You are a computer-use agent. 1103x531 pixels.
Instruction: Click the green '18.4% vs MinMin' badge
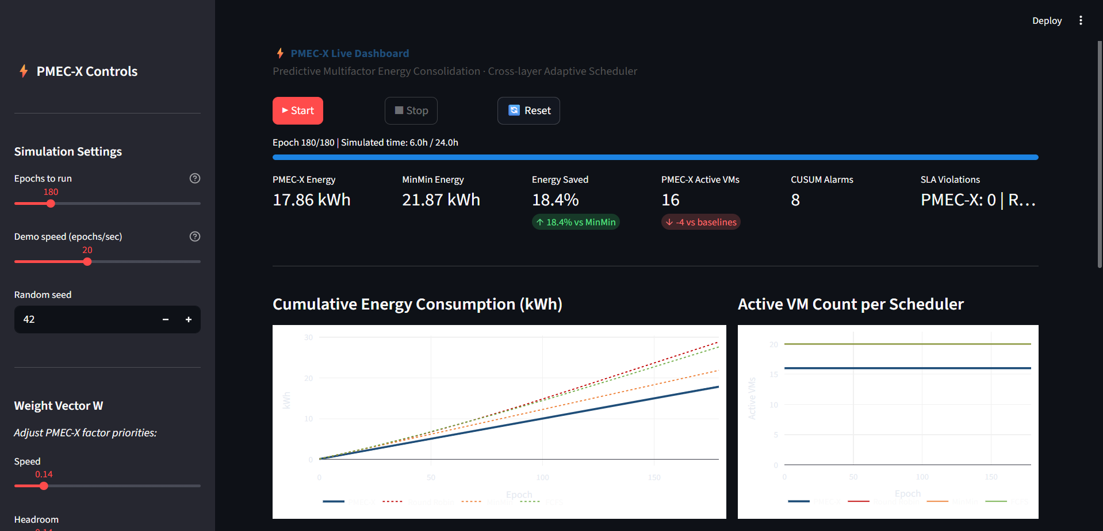point(575,222)
